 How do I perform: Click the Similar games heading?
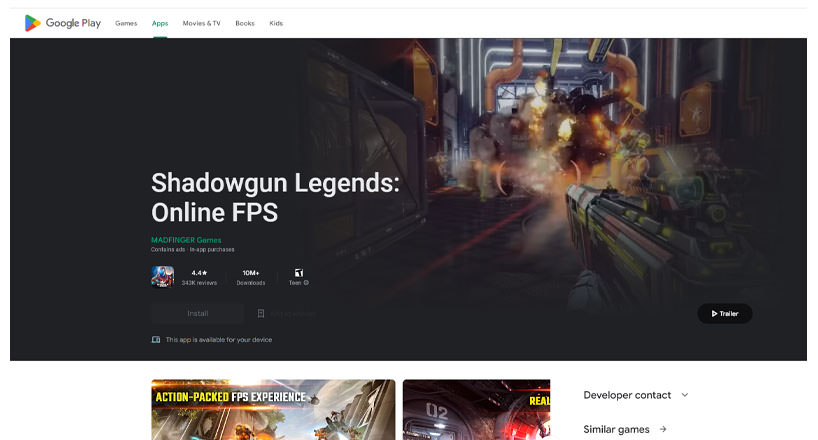click(x=616, y=429)
